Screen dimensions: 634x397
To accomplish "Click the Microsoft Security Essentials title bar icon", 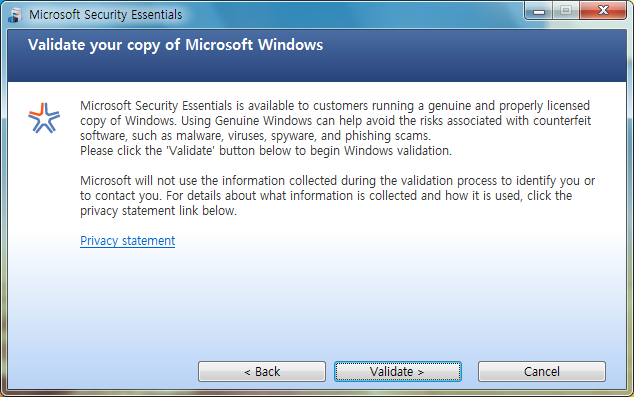I will click(15, 15).
